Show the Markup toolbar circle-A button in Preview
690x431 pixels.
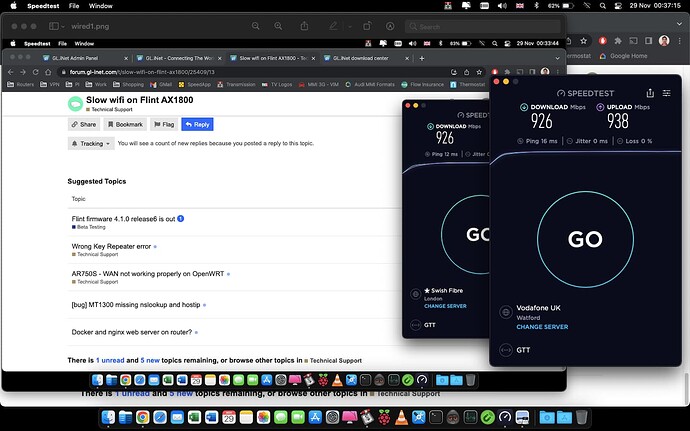tap(390, 26)
